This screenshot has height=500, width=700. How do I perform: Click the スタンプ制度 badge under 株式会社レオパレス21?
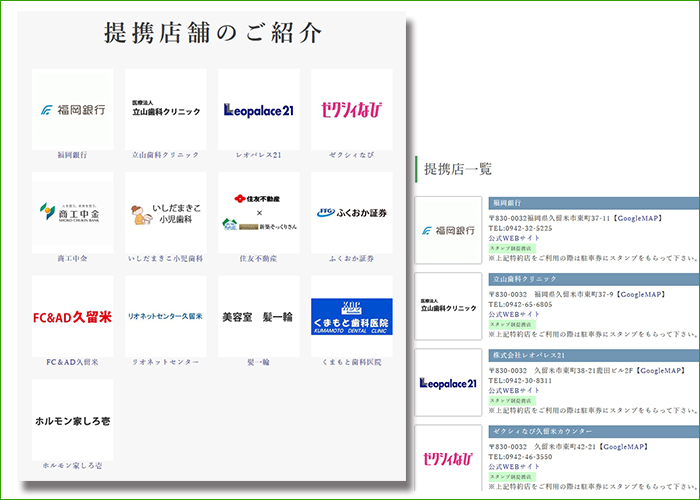point(512,401)
